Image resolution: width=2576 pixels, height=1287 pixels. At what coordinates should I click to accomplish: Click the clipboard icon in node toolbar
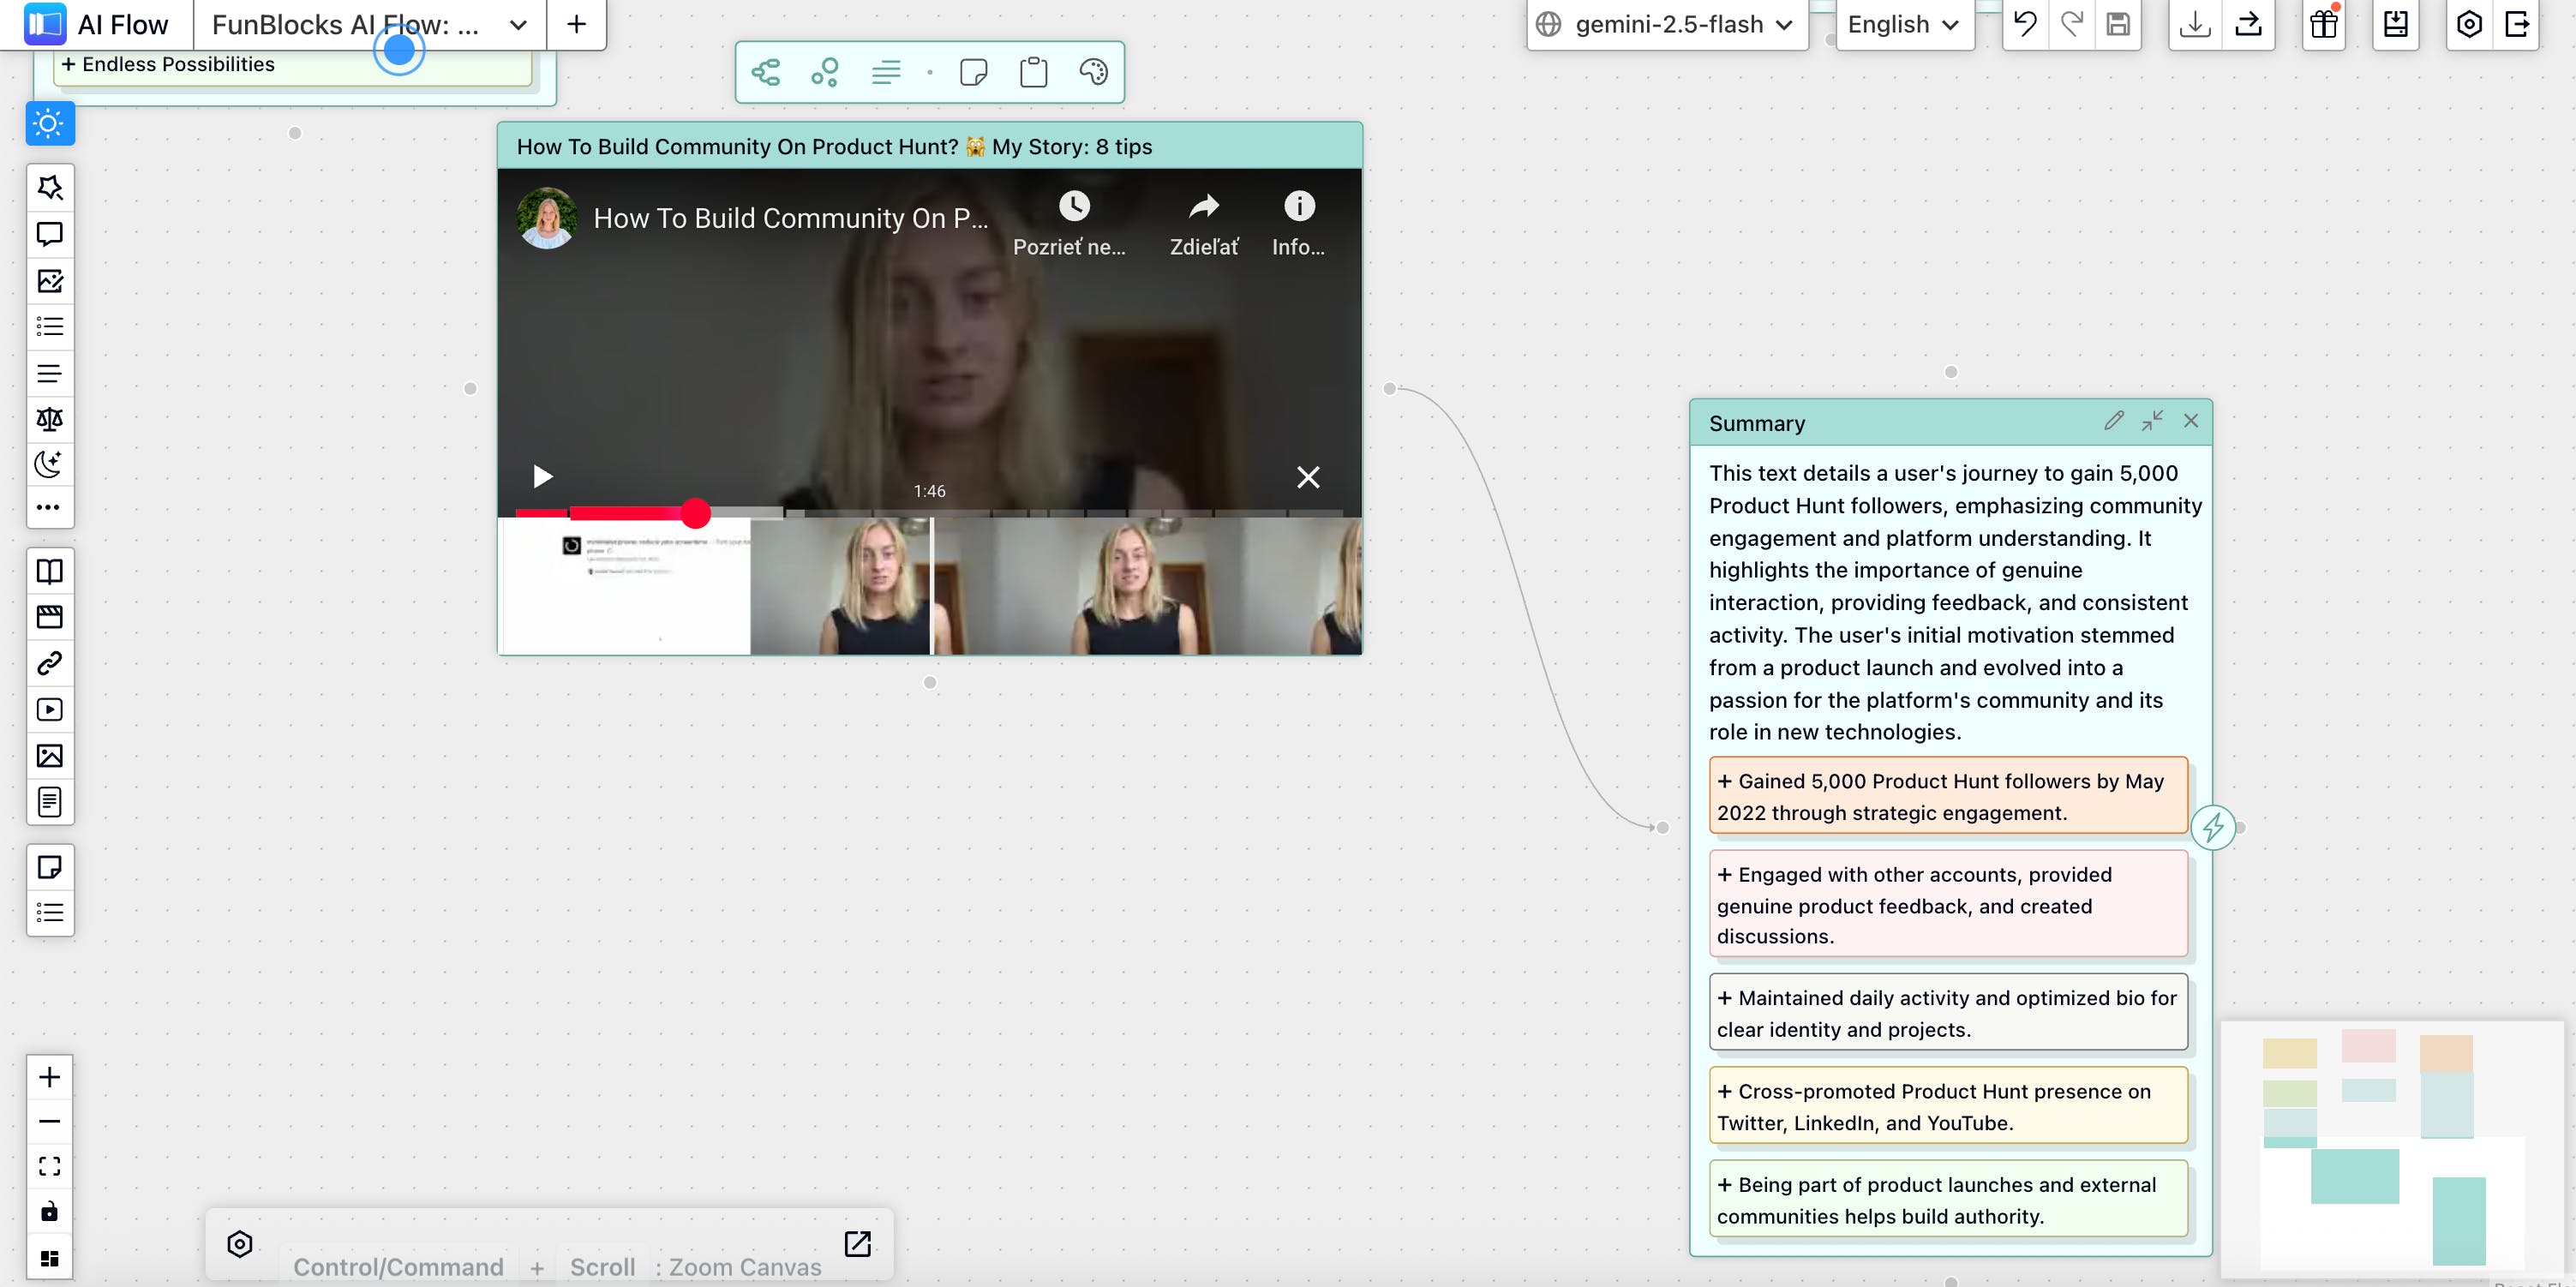coord(1033,72)
